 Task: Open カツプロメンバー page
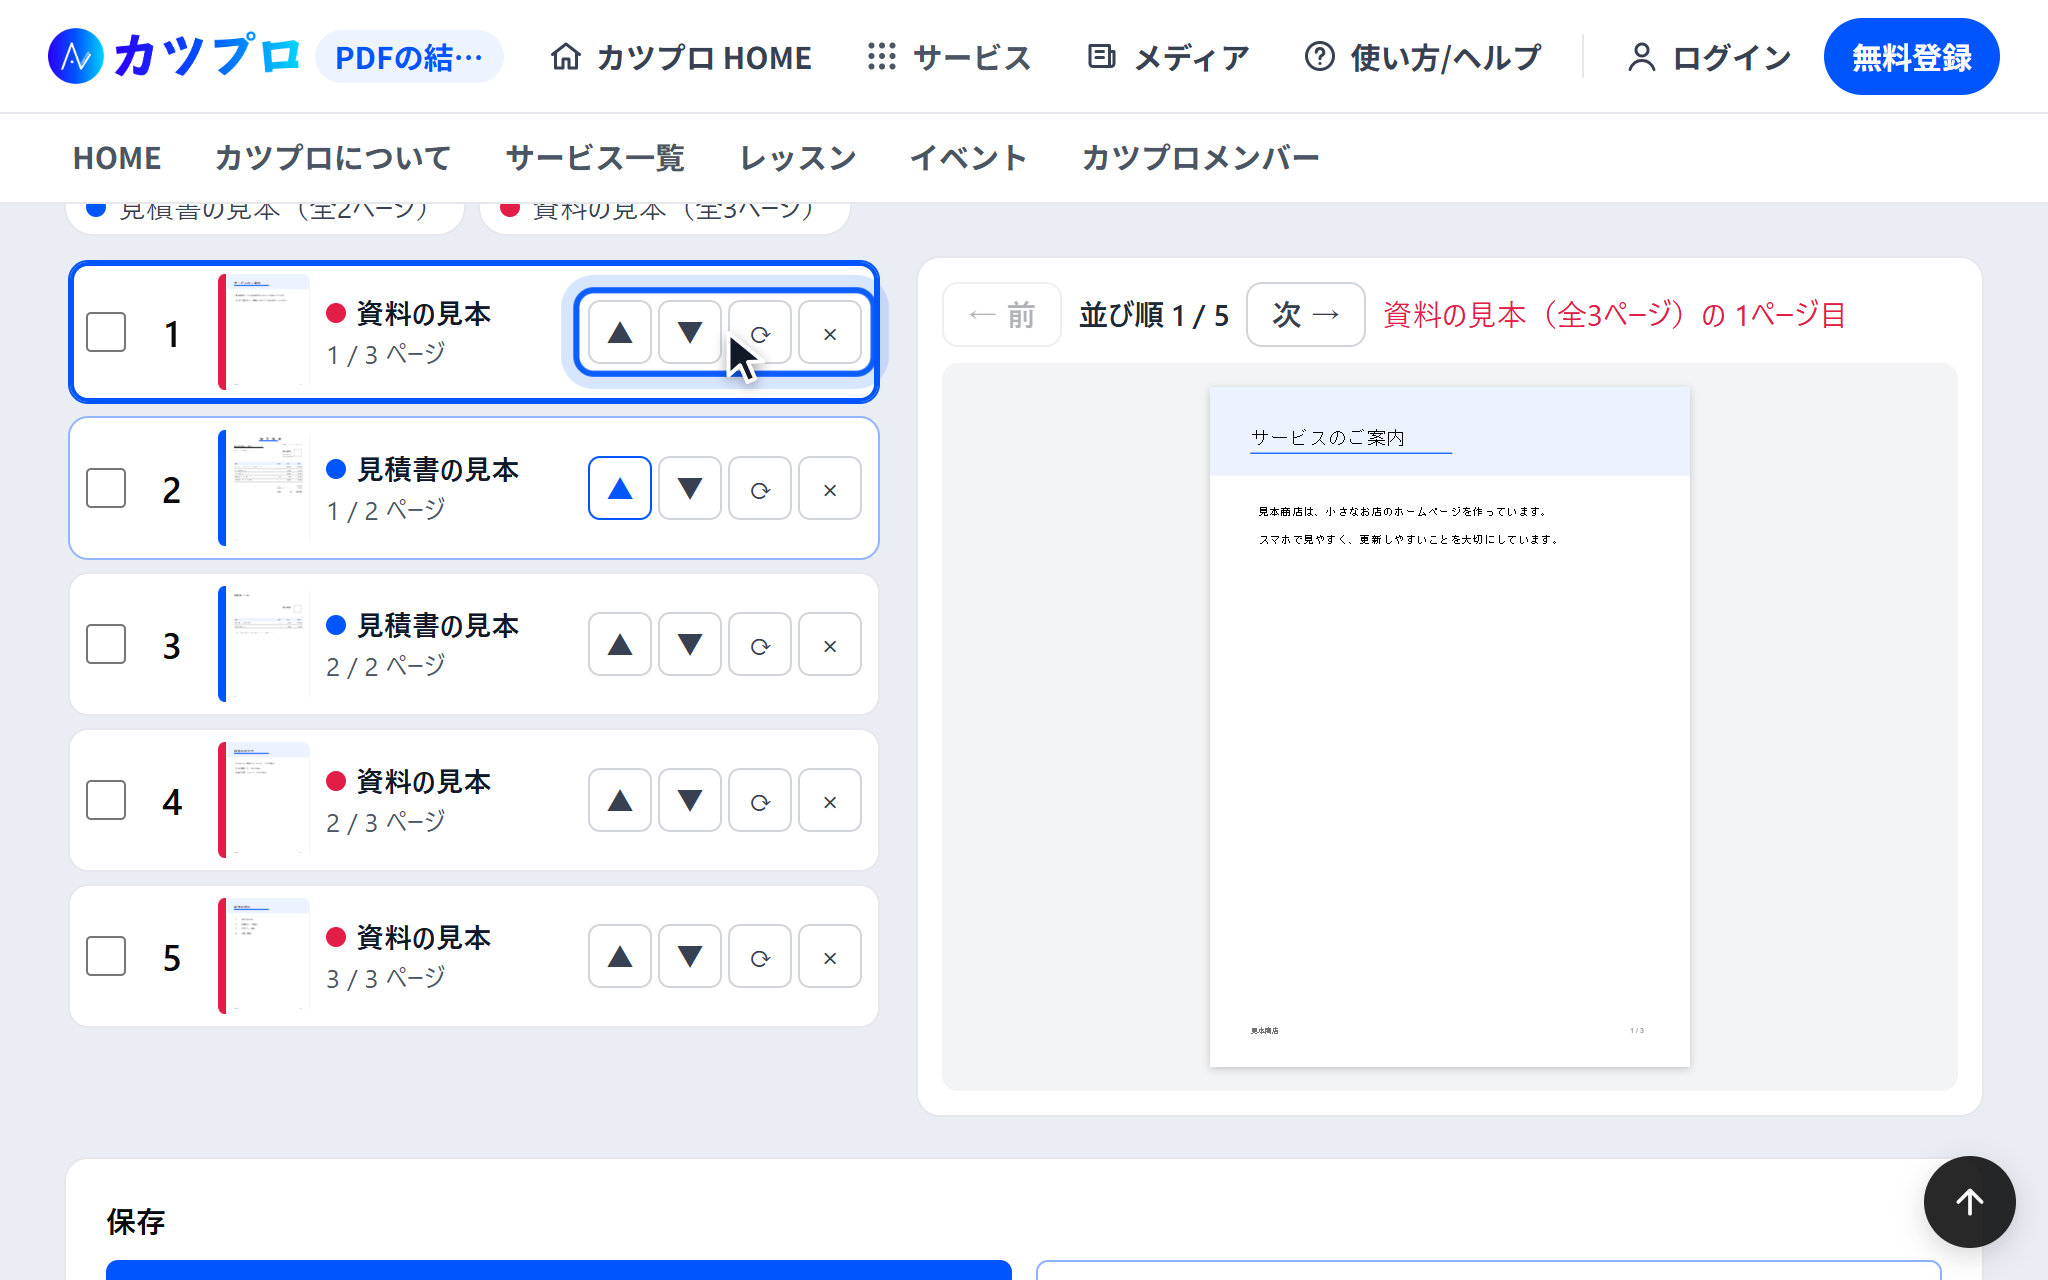click(x=1200, y=158)
